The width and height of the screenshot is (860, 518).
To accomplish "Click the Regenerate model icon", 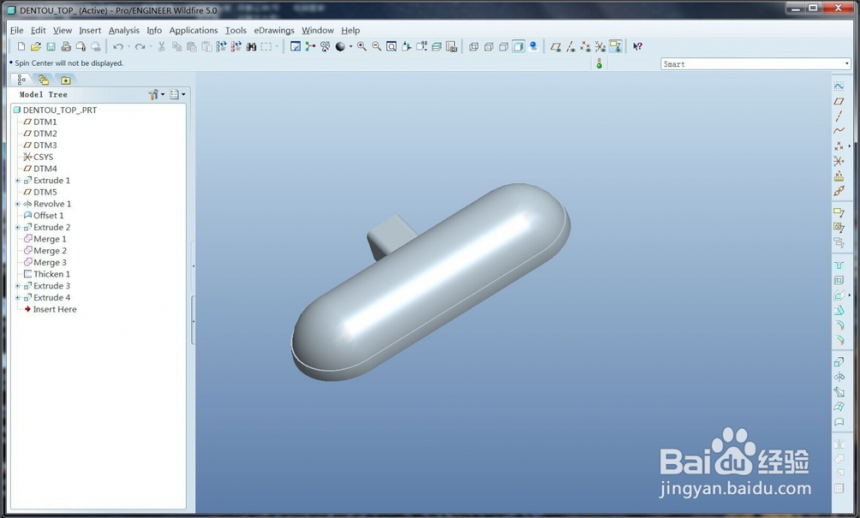I will point(221,47).
